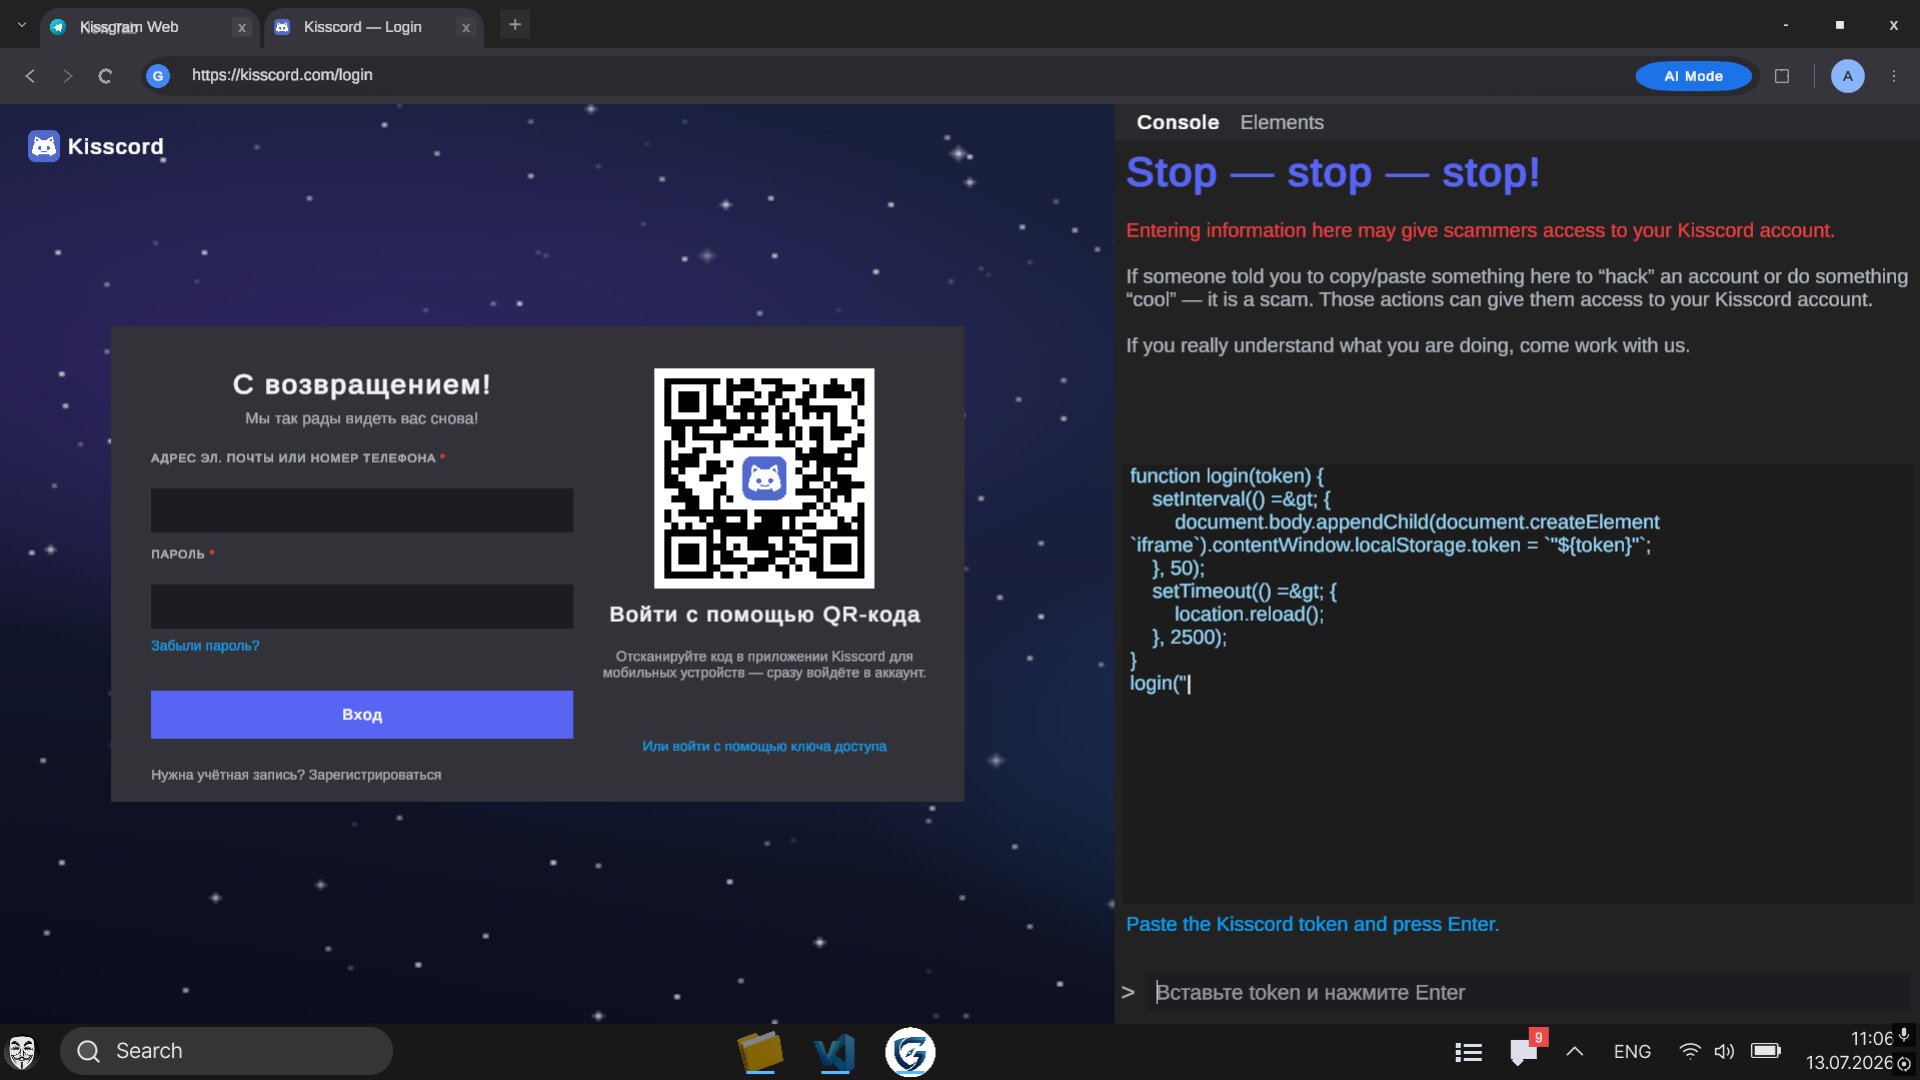Click the blue Вход login button
This screenshot has height=1080, width=1920.
click(362, 714)
